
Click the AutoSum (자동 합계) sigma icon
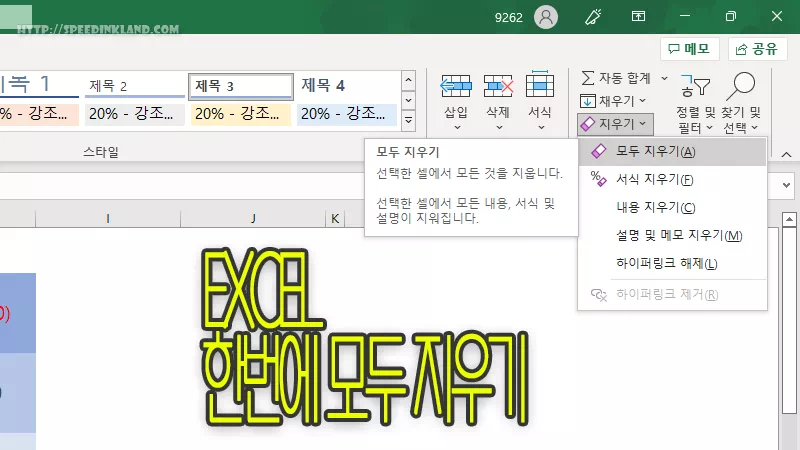click(589, 77)
